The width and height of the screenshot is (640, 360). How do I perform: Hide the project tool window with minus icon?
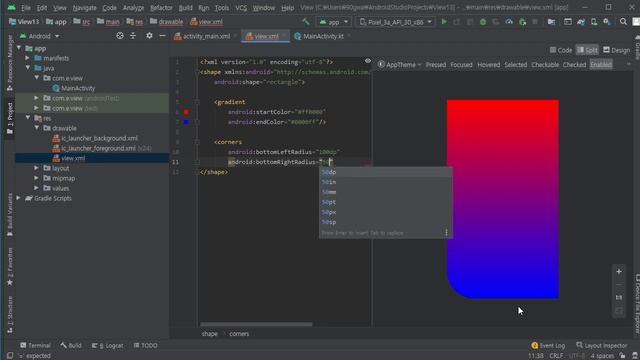tap(162, 36)
